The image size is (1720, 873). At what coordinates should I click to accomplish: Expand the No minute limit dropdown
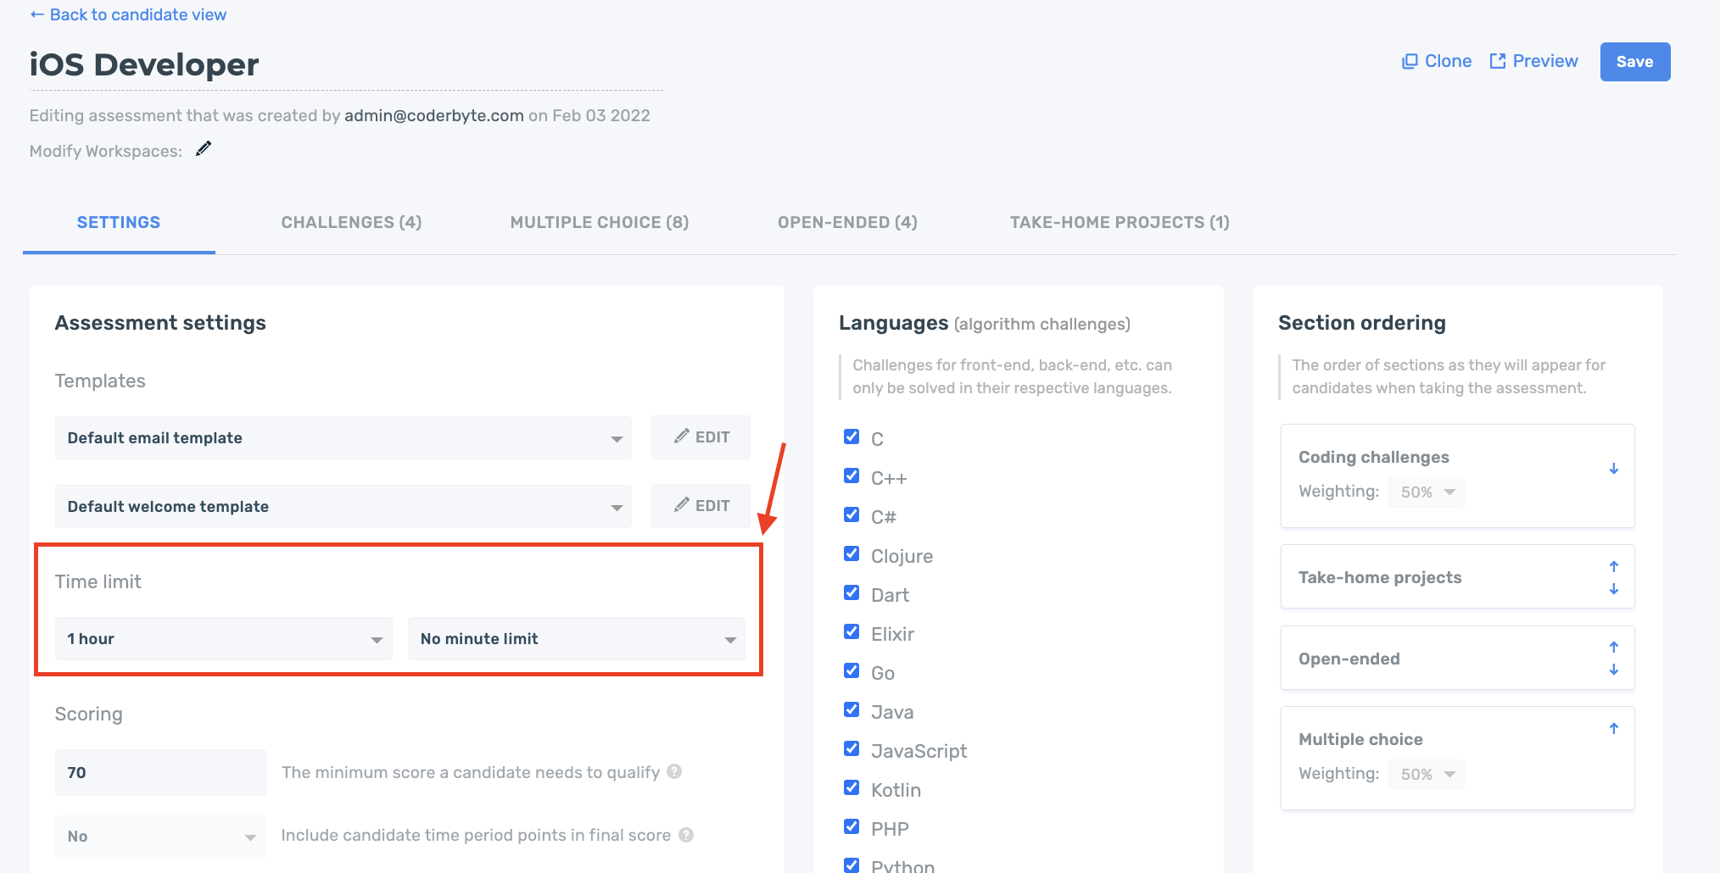[x=576, y=639]
